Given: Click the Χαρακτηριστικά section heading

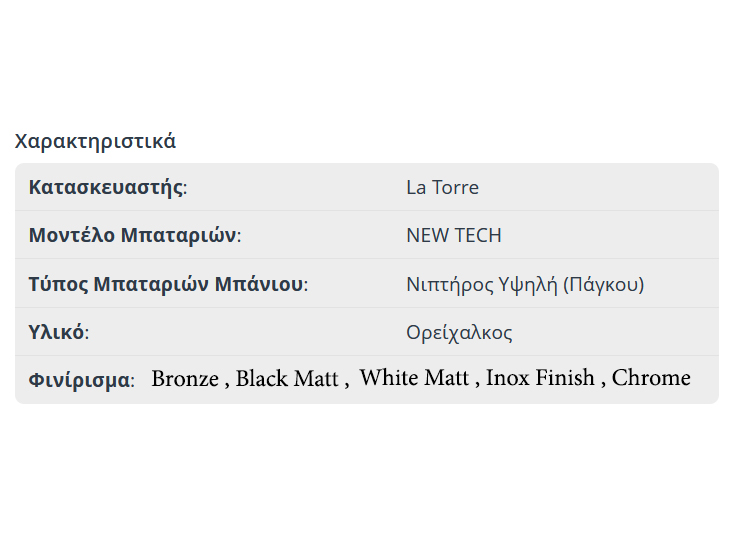Looking at the screenshot, I should point(95,141).
